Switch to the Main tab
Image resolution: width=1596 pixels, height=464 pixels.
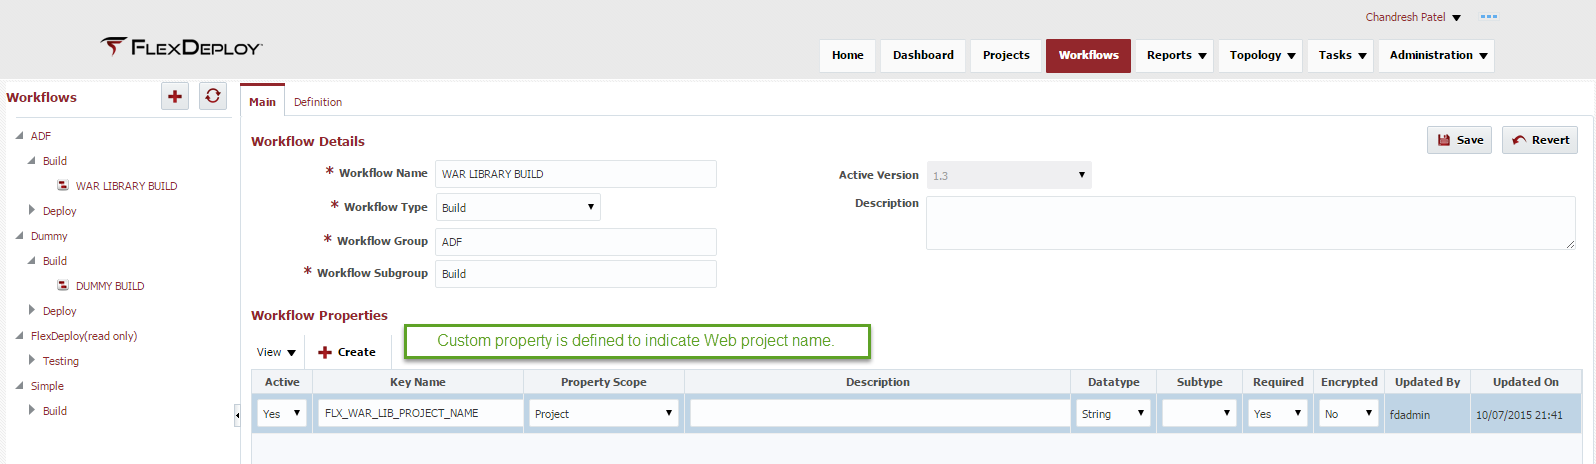263,102
